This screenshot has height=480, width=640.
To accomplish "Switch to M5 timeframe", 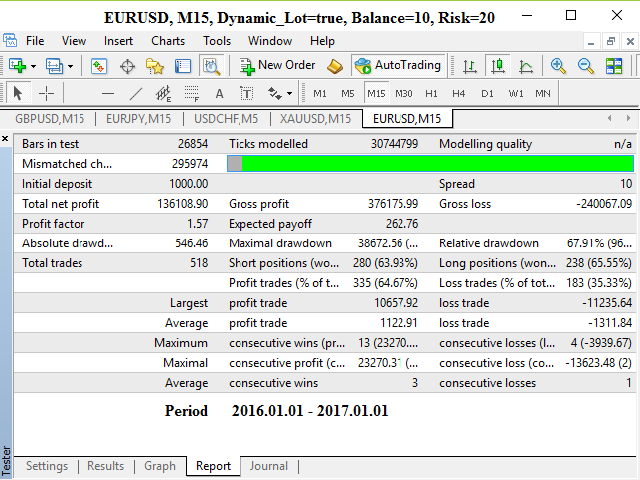I will pyautogui.click(x=347, y=94).
